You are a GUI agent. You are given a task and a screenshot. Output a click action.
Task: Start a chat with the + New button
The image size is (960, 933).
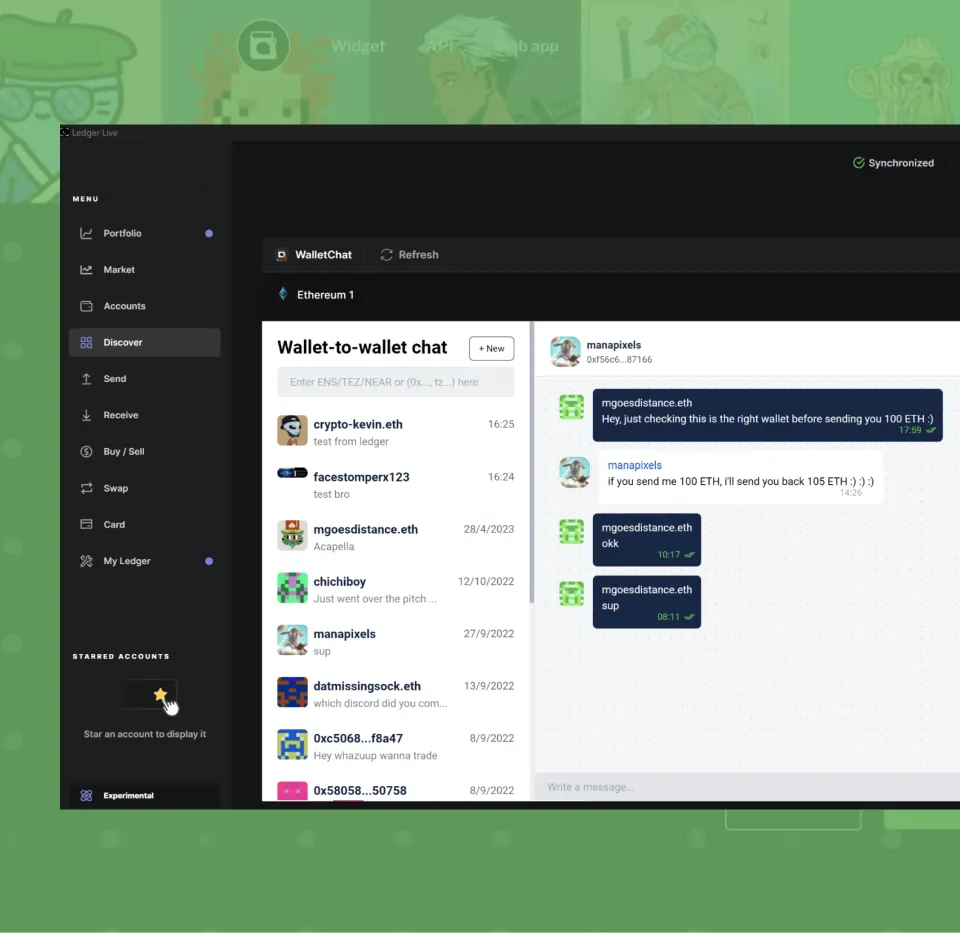coord(492,348)
